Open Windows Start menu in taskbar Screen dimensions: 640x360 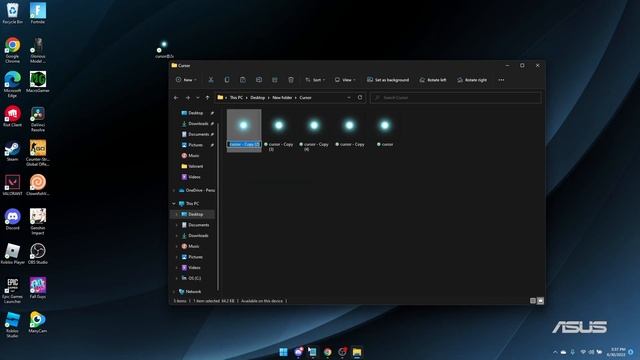[283, 352]
